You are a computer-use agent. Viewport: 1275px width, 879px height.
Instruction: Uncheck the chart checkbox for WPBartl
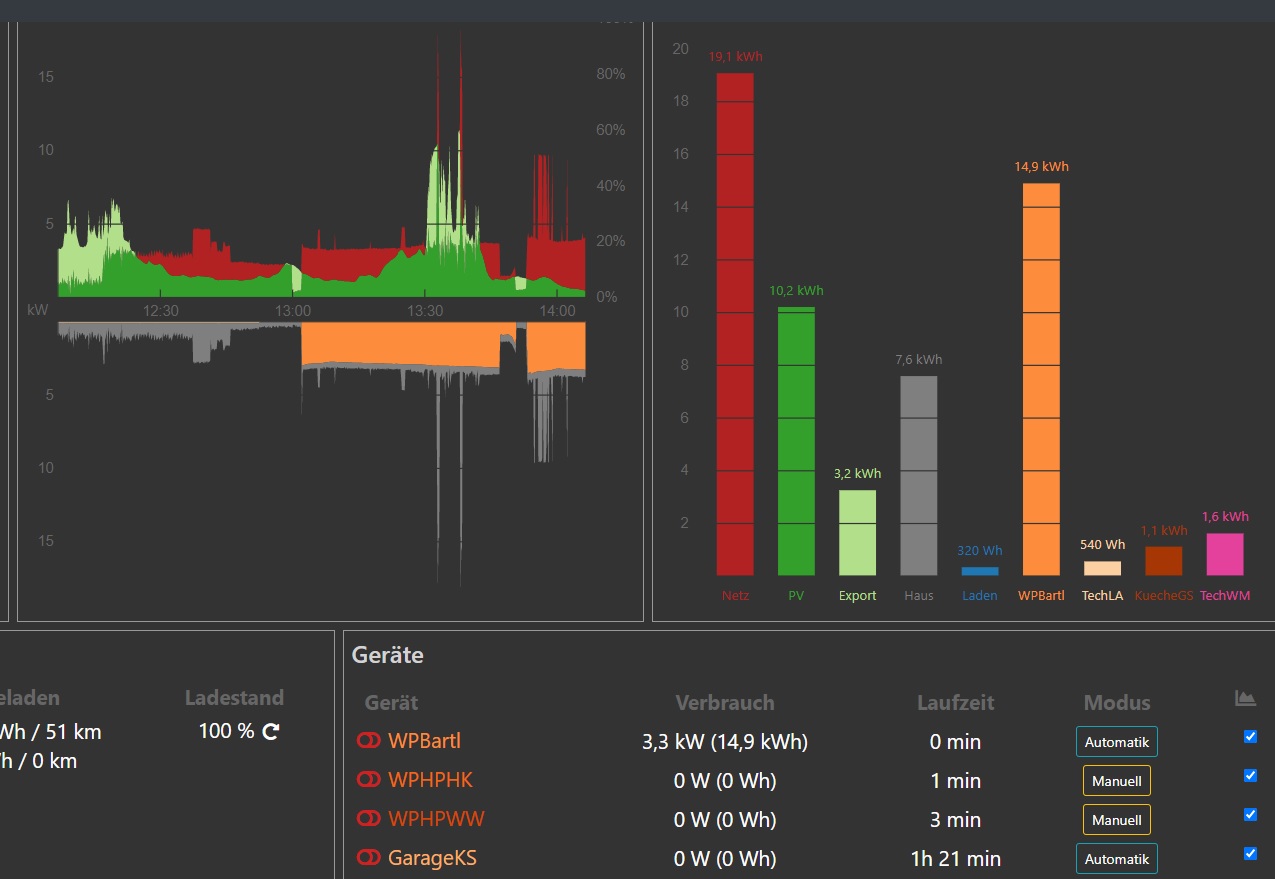click(1250, 737)
